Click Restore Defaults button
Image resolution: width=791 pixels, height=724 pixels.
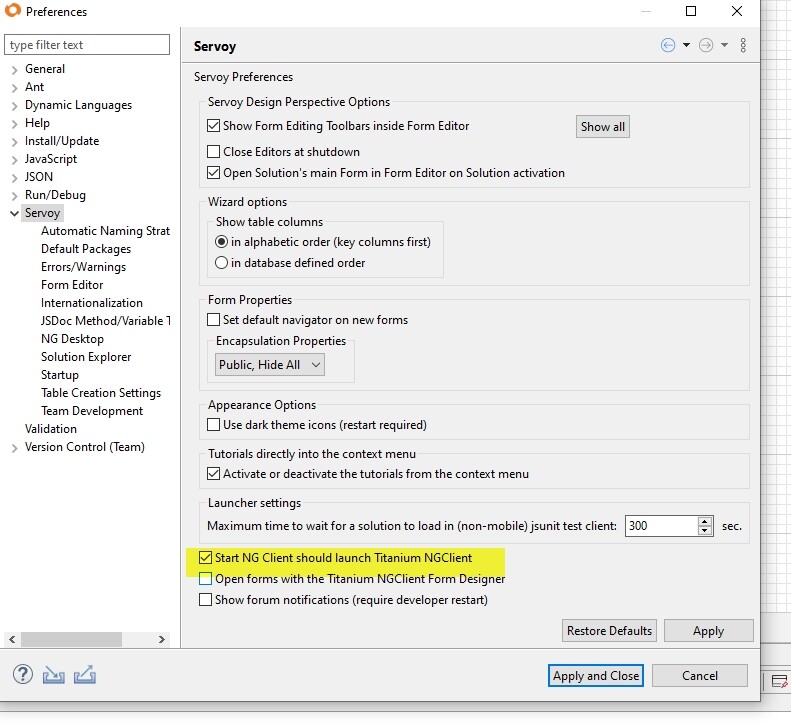pos(609,631)
